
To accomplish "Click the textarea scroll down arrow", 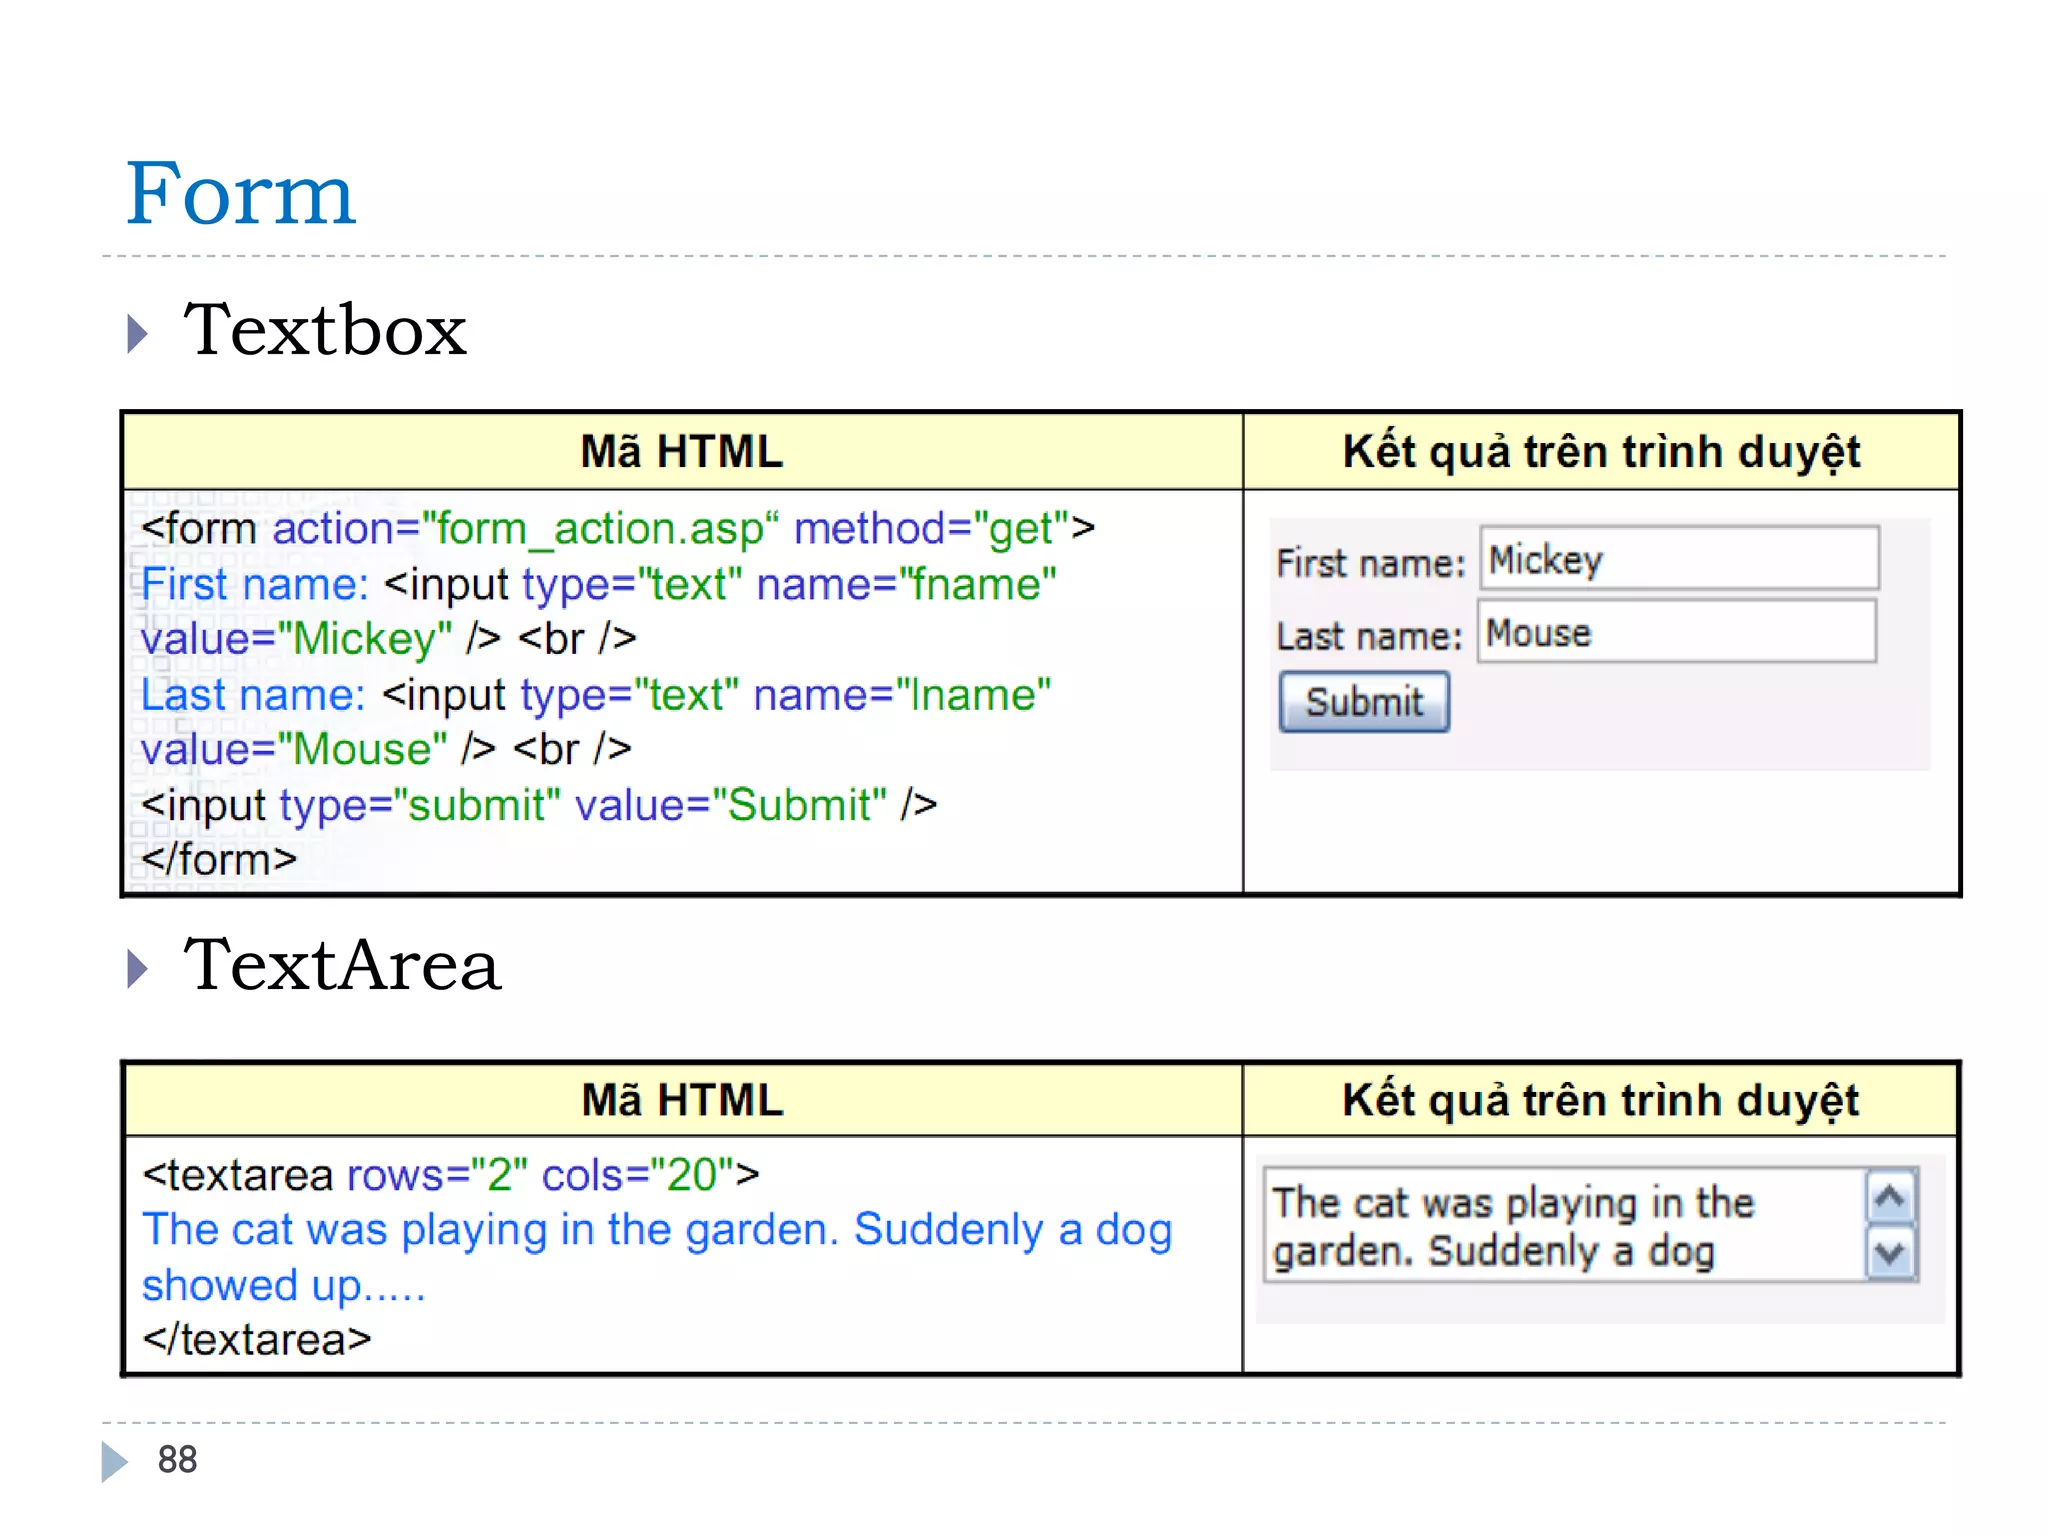I will pyautogui.click(x=1890, y=1253).
